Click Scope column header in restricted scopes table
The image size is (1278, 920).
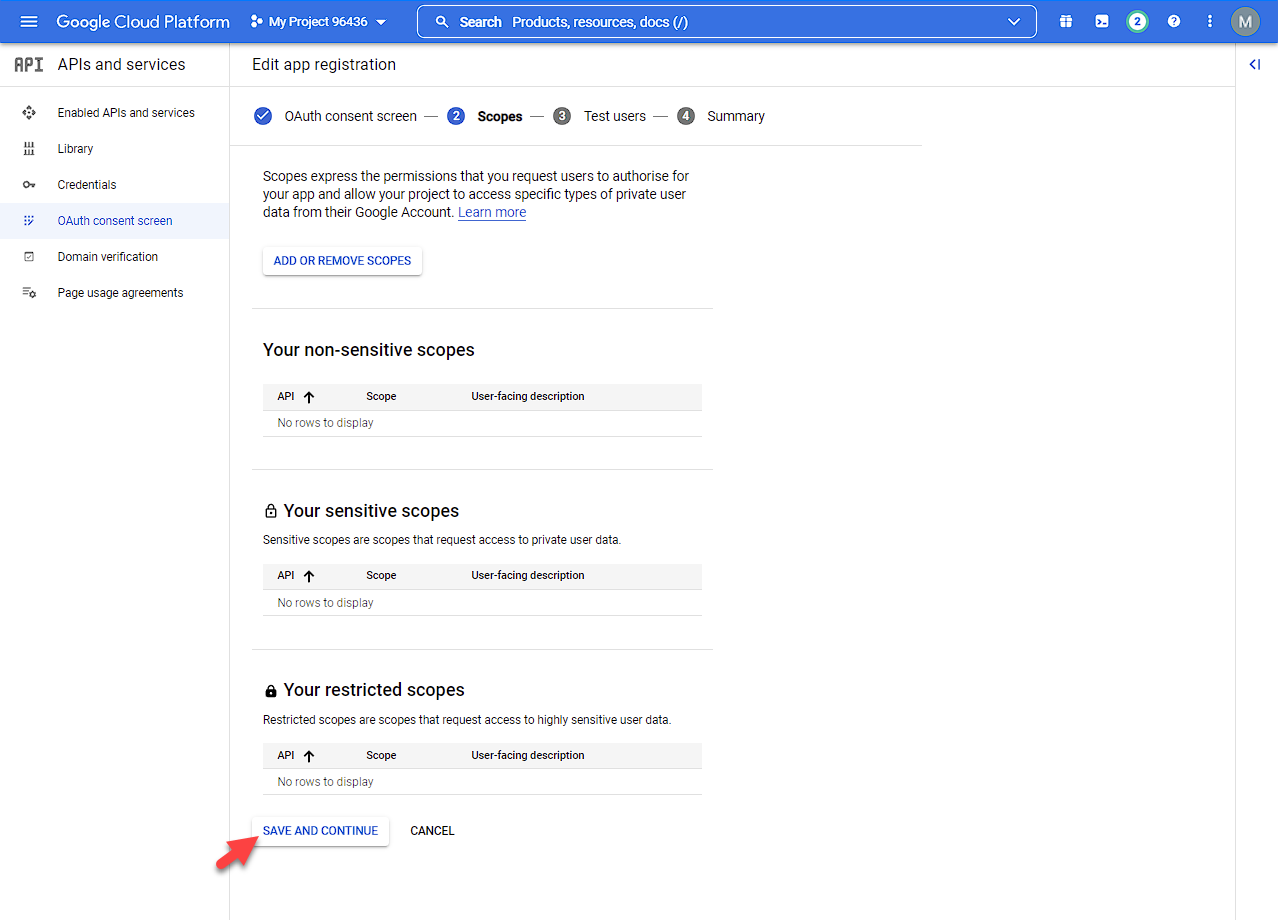coord(381,756)
